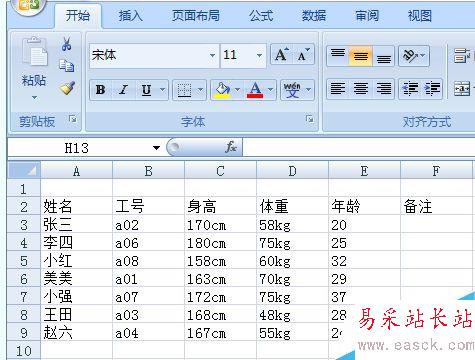Click the Name Box showing H13
Image resolution: width=475 pixels, height=360 pixels.
coord(77,148)
